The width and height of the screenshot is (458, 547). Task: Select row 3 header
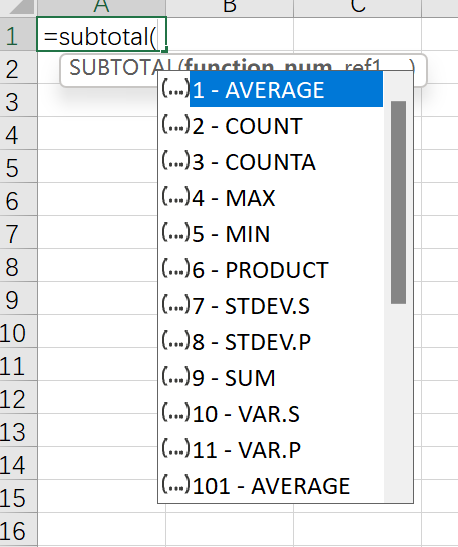[x=18, y=100]
